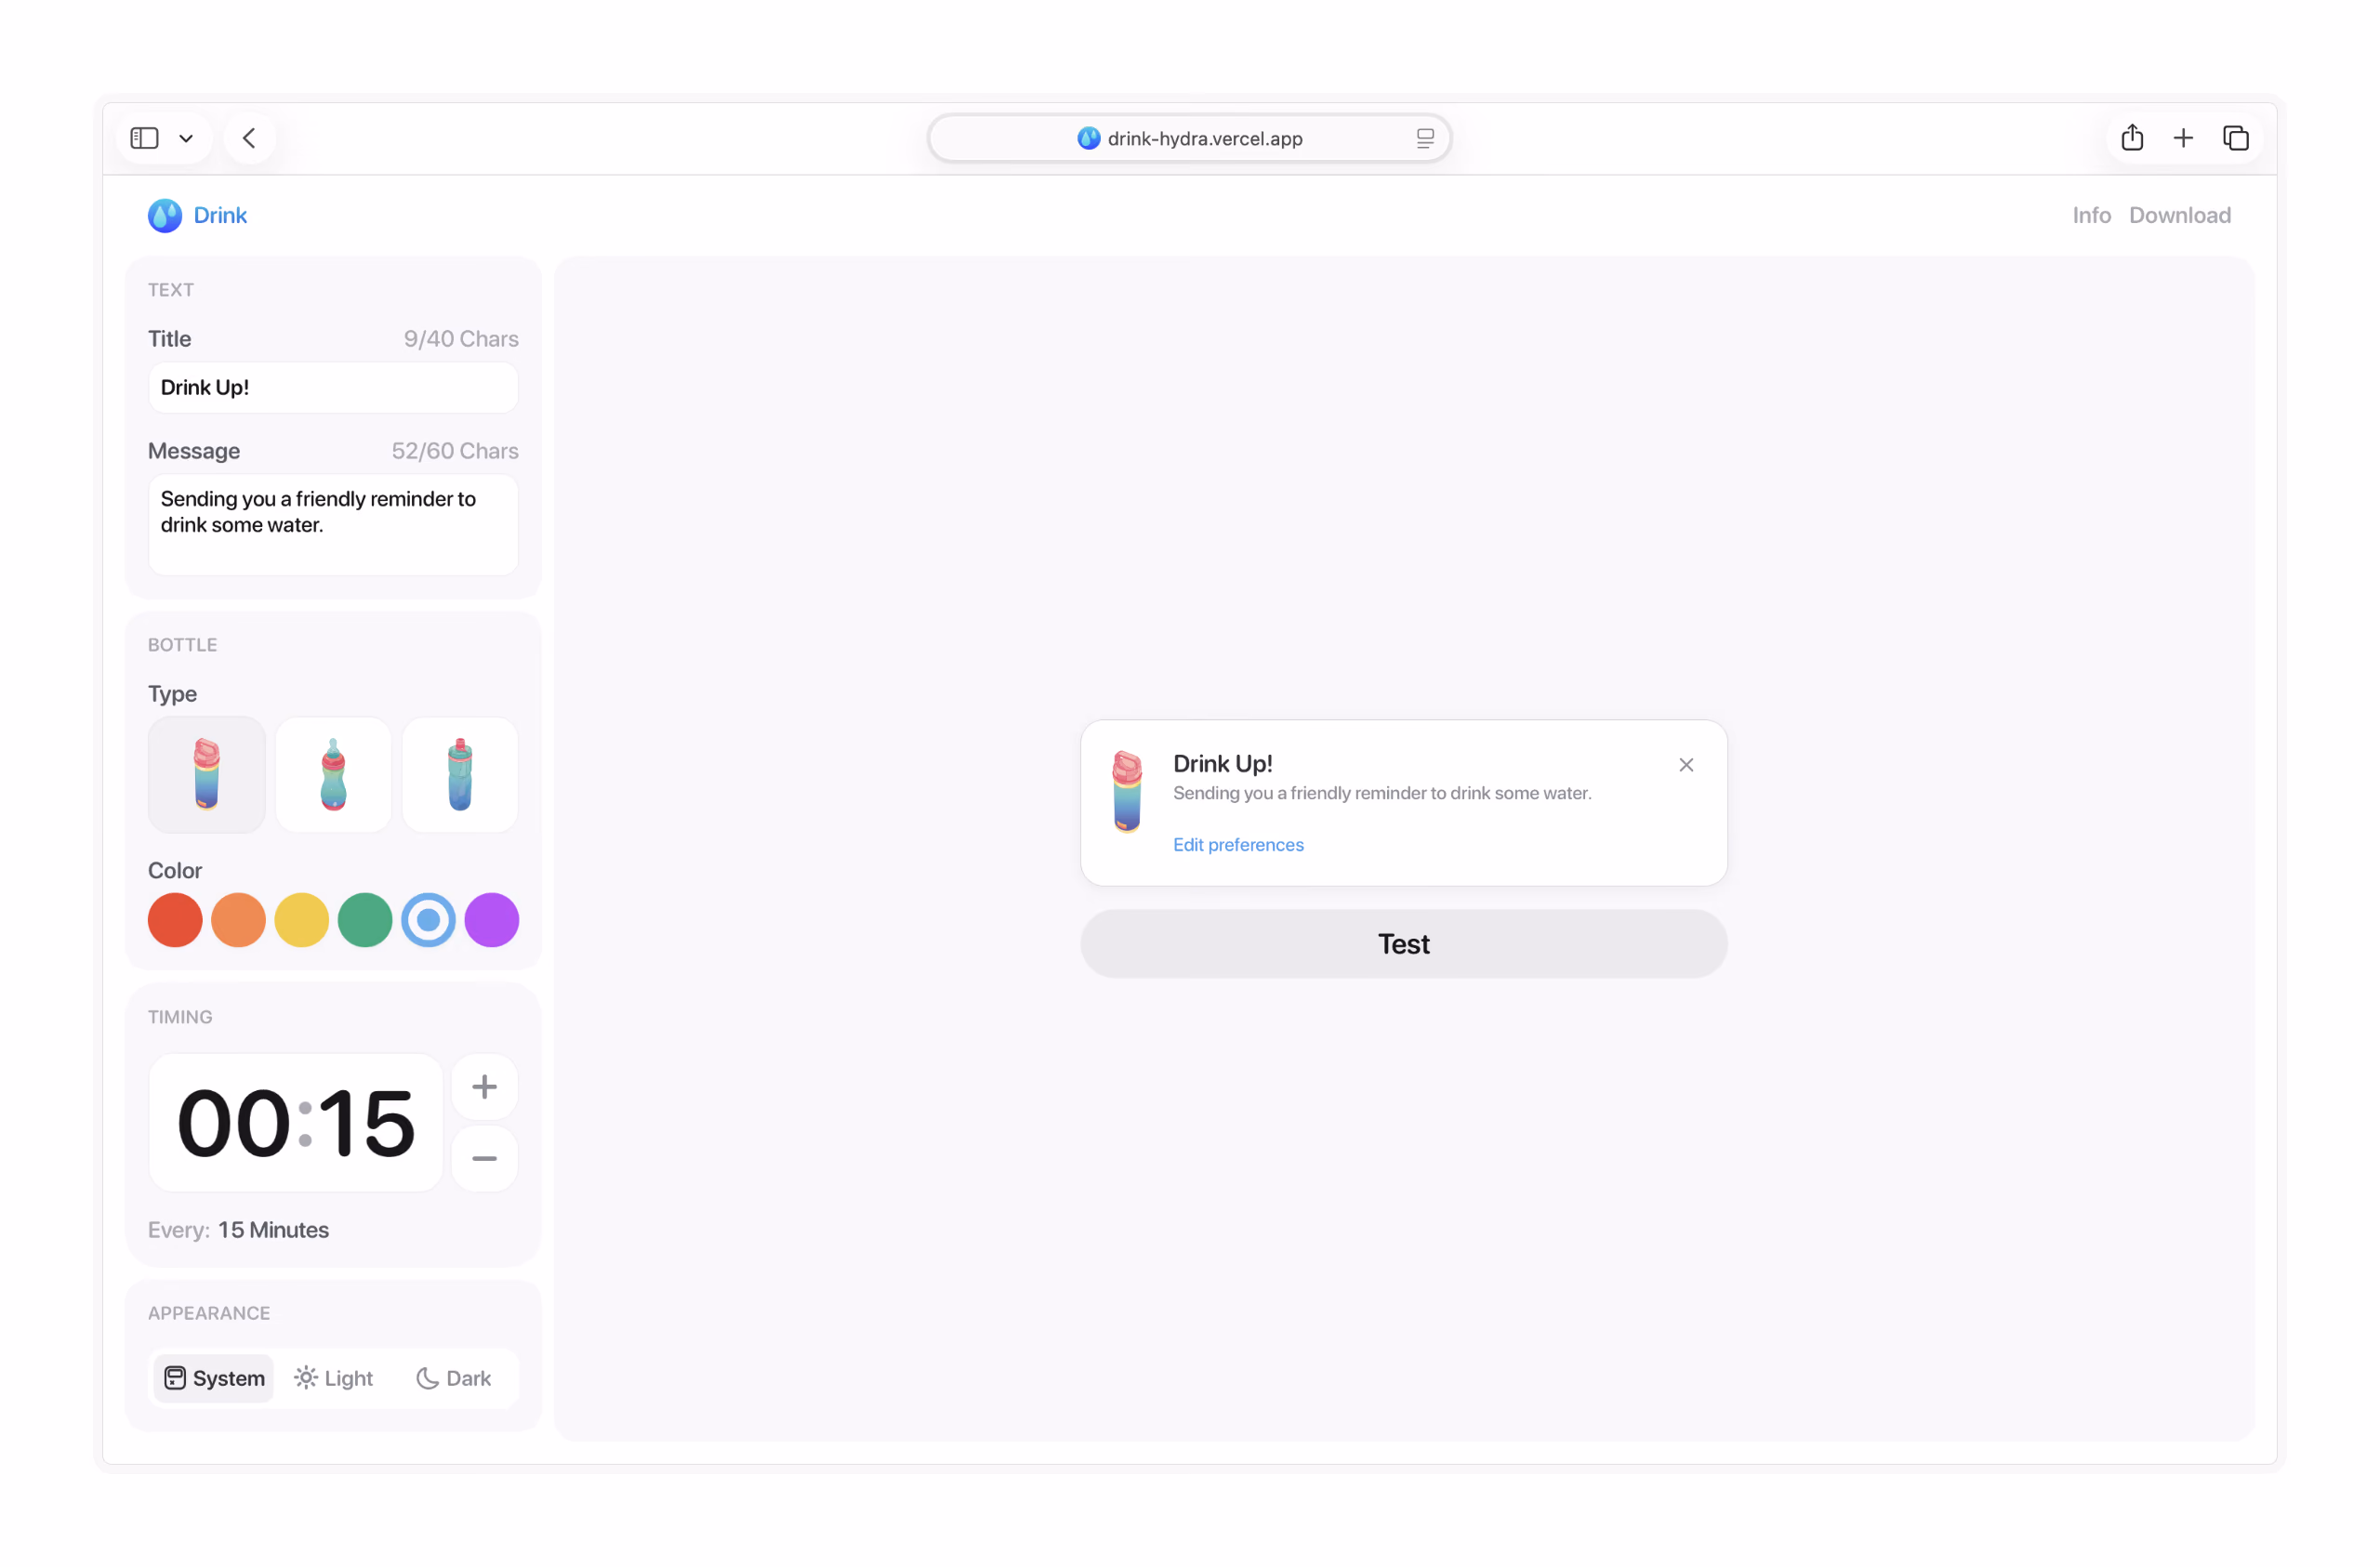The image size is (2380, 1567).
Task: Click the browser share icon
Action: 2131,138
